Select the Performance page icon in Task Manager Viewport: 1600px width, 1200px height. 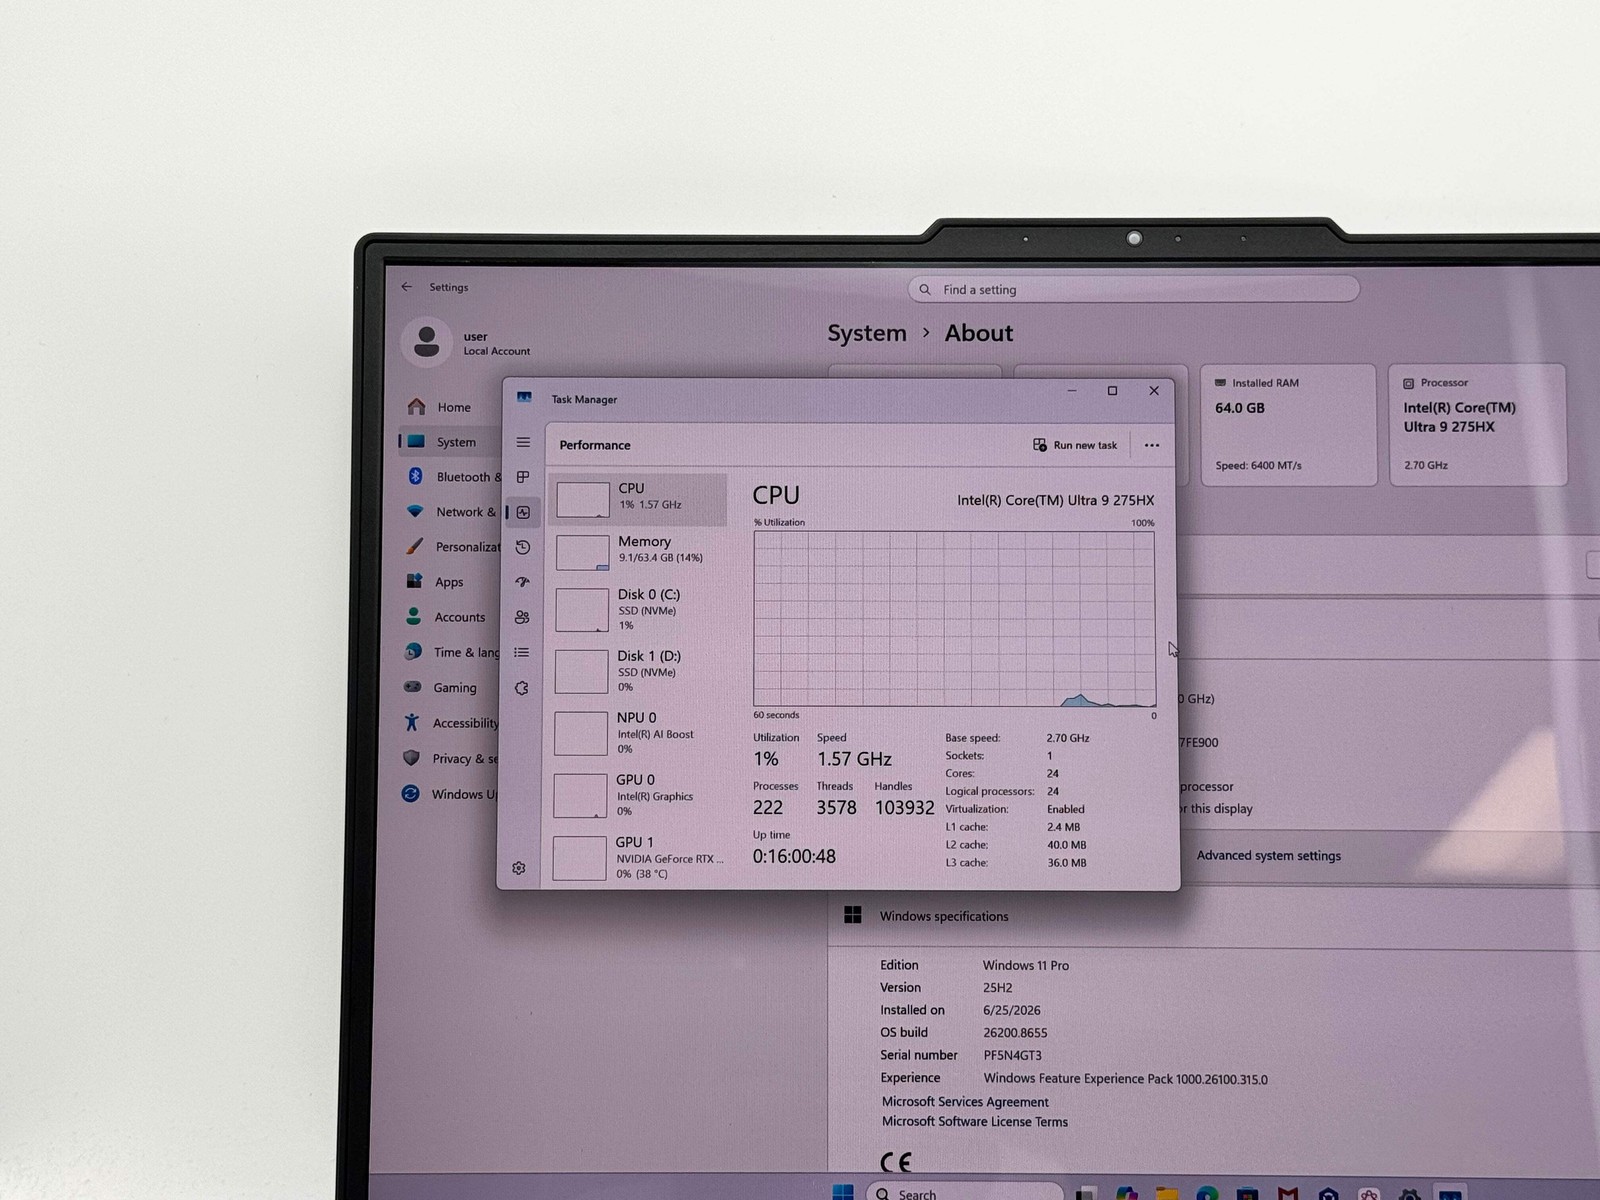point(523,512)
